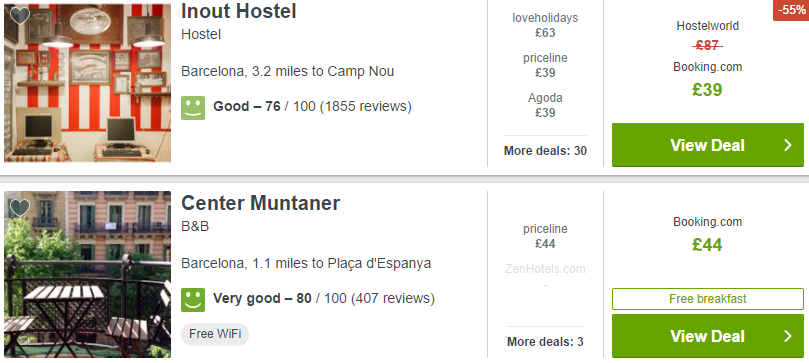
Task: Expand More deals: 3 for Center Muntaner
Action: pos(545,342)
